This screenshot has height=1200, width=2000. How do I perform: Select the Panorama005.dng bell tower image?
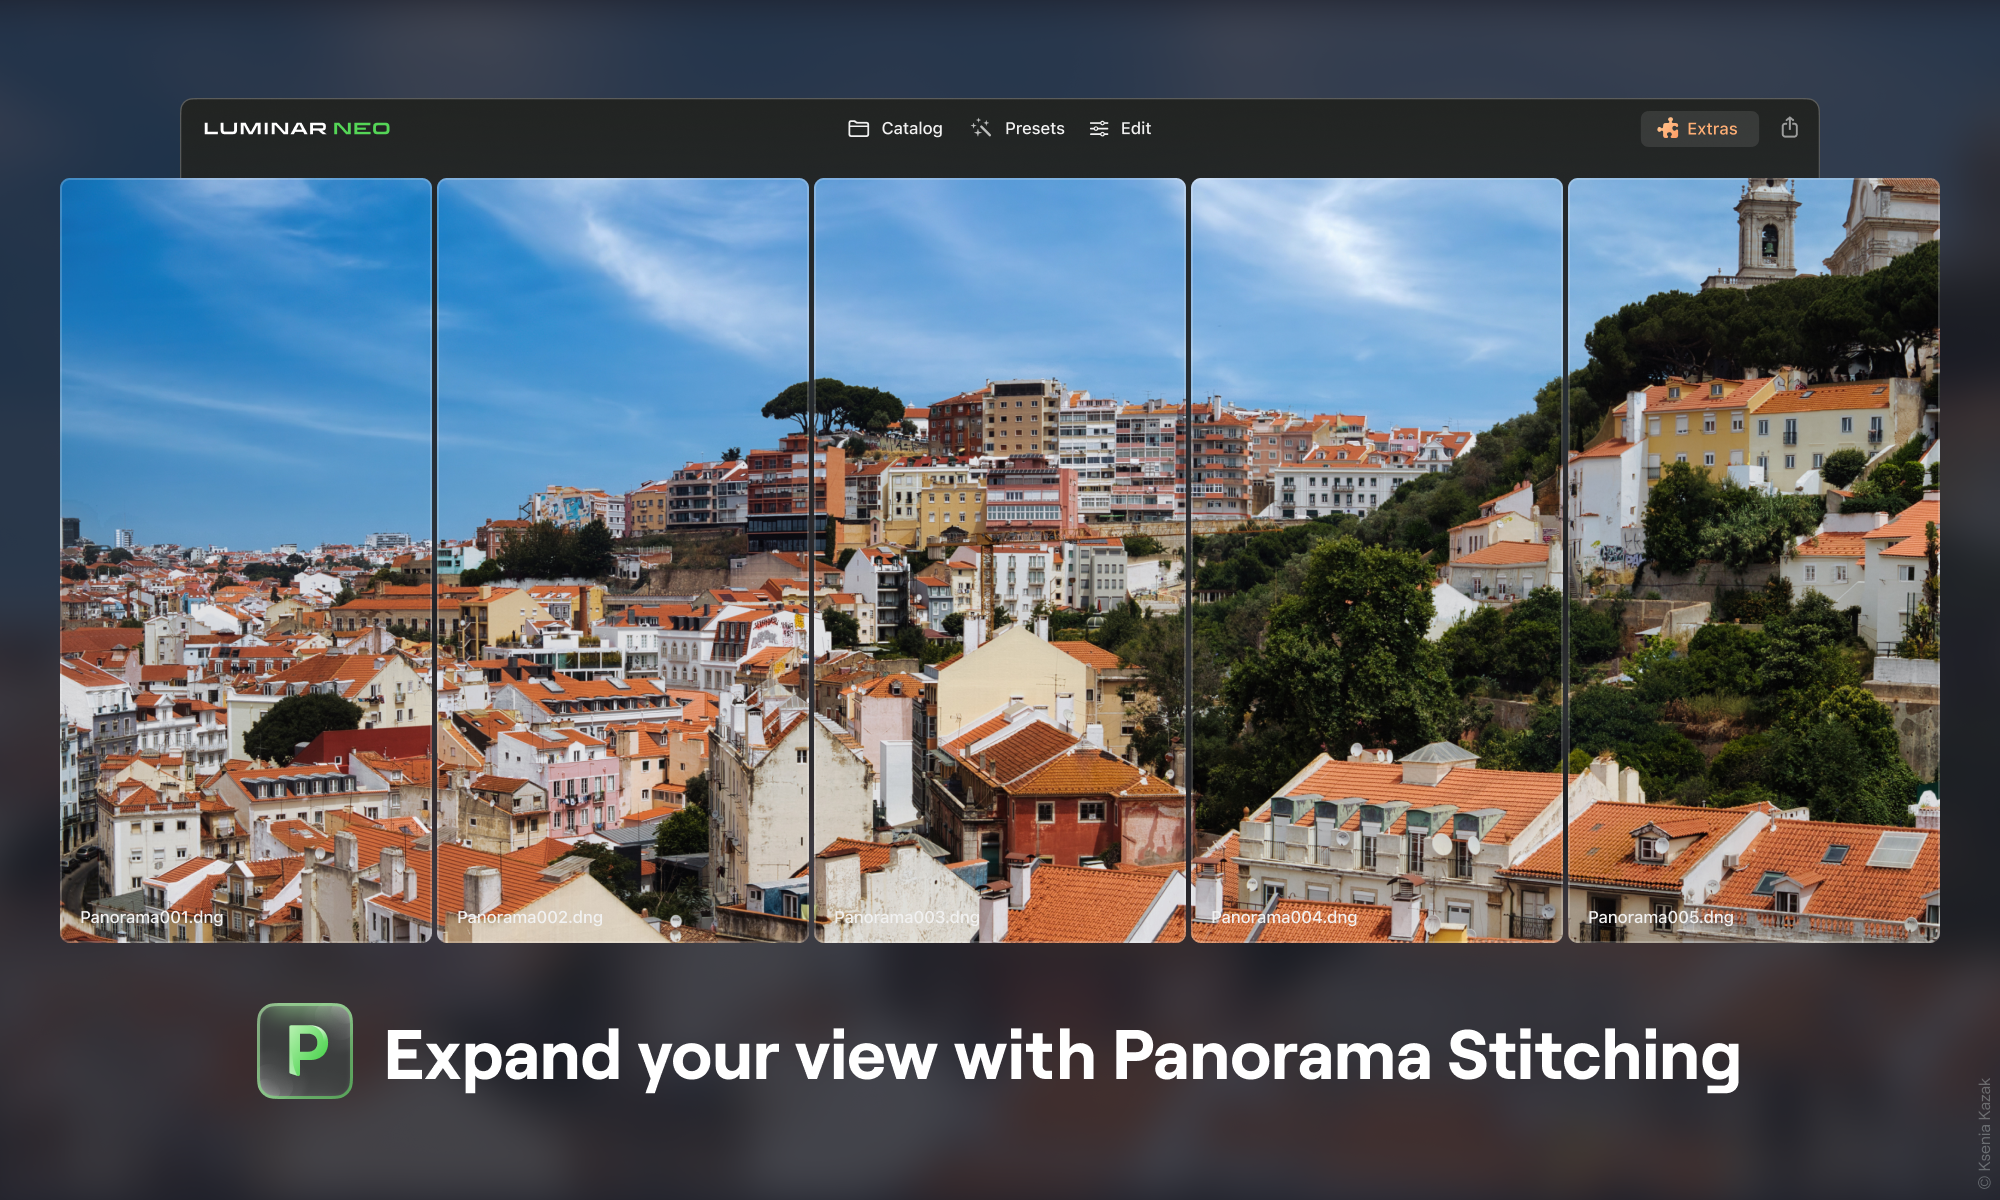1753,560
